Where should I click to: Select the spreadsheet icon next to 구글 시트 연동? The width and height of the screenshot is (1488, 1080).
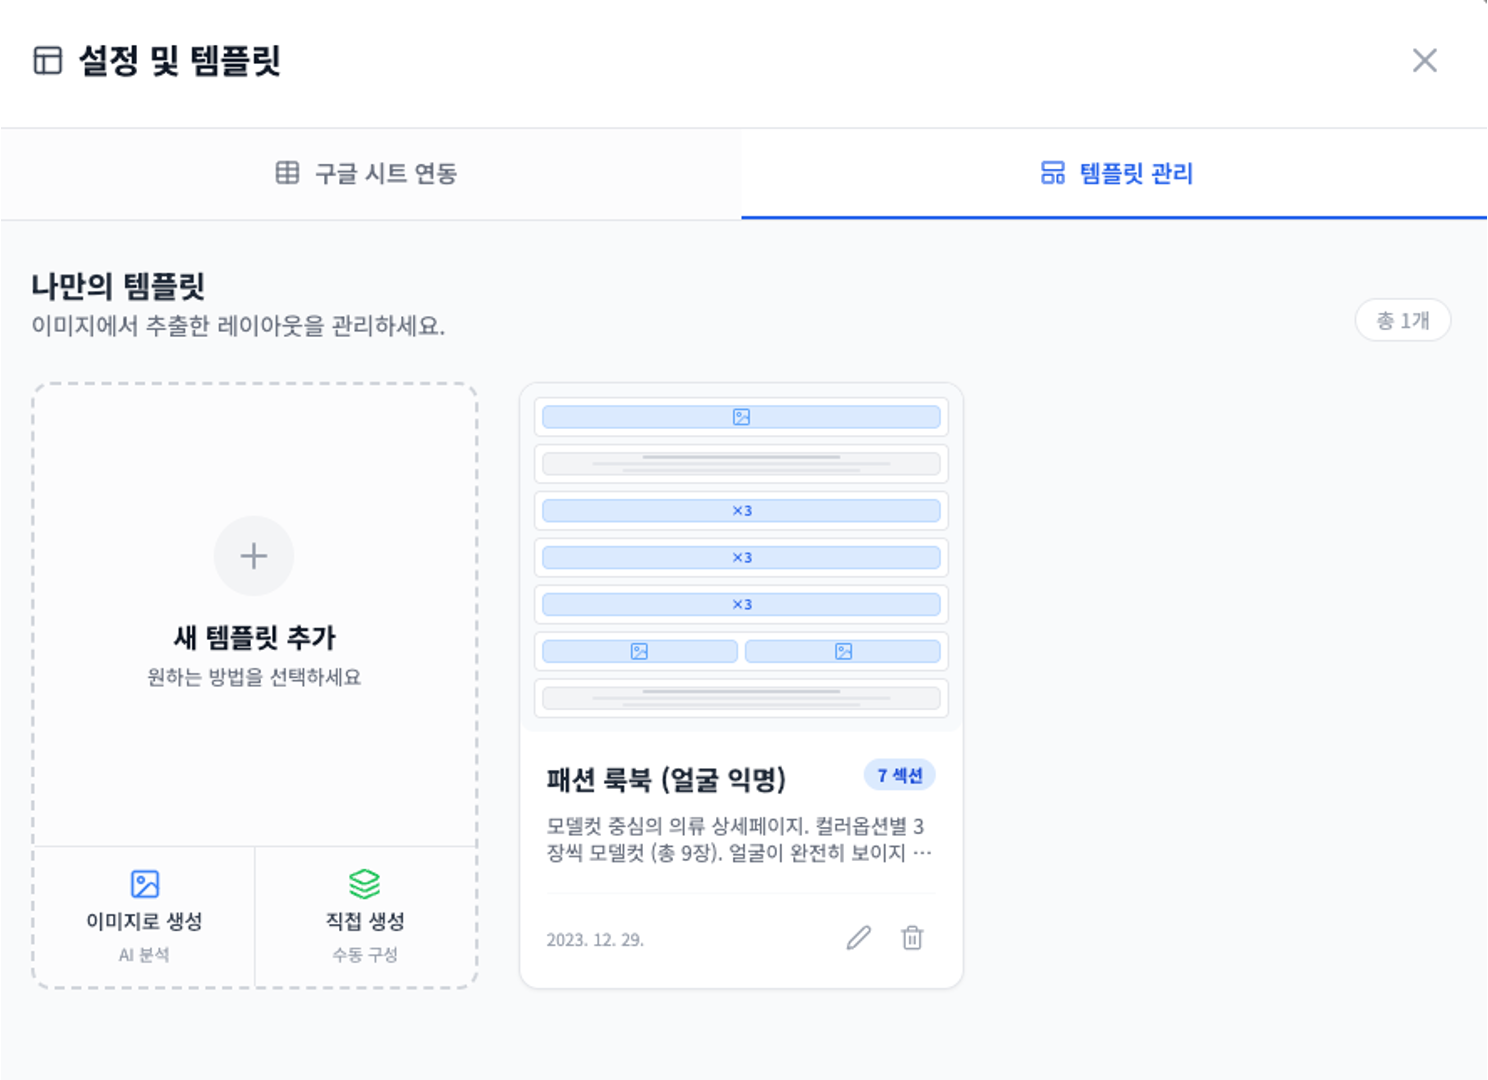pos(285,173)
